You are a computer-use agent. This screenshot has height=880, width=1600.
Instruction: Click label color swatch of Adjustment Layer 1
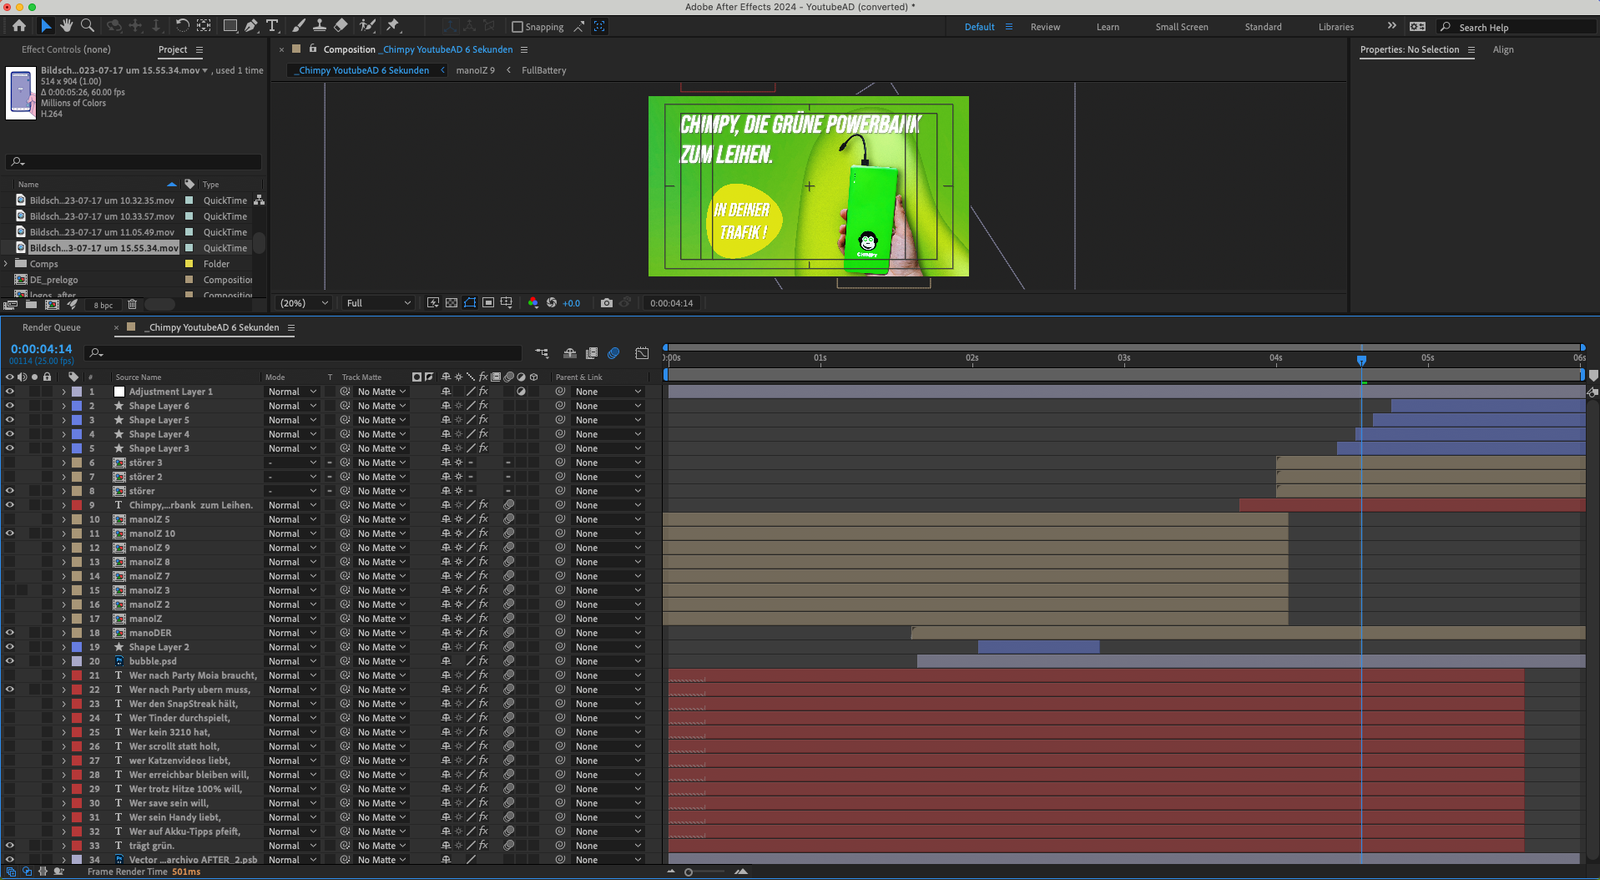coord(76,392)
